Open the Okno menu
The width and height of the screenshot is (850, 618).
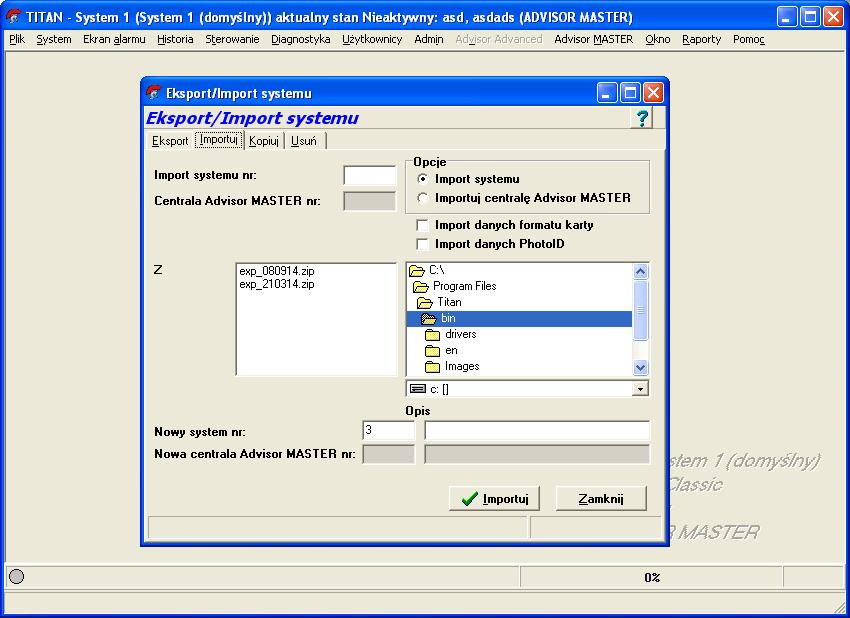pos(658,39)
